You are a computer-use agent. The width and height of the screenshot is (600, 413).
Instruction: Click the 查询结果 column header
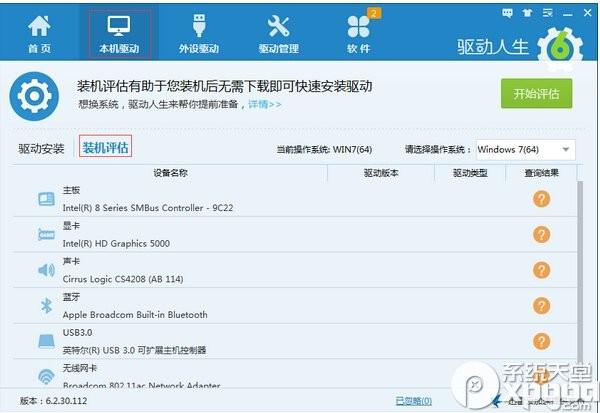541,173
